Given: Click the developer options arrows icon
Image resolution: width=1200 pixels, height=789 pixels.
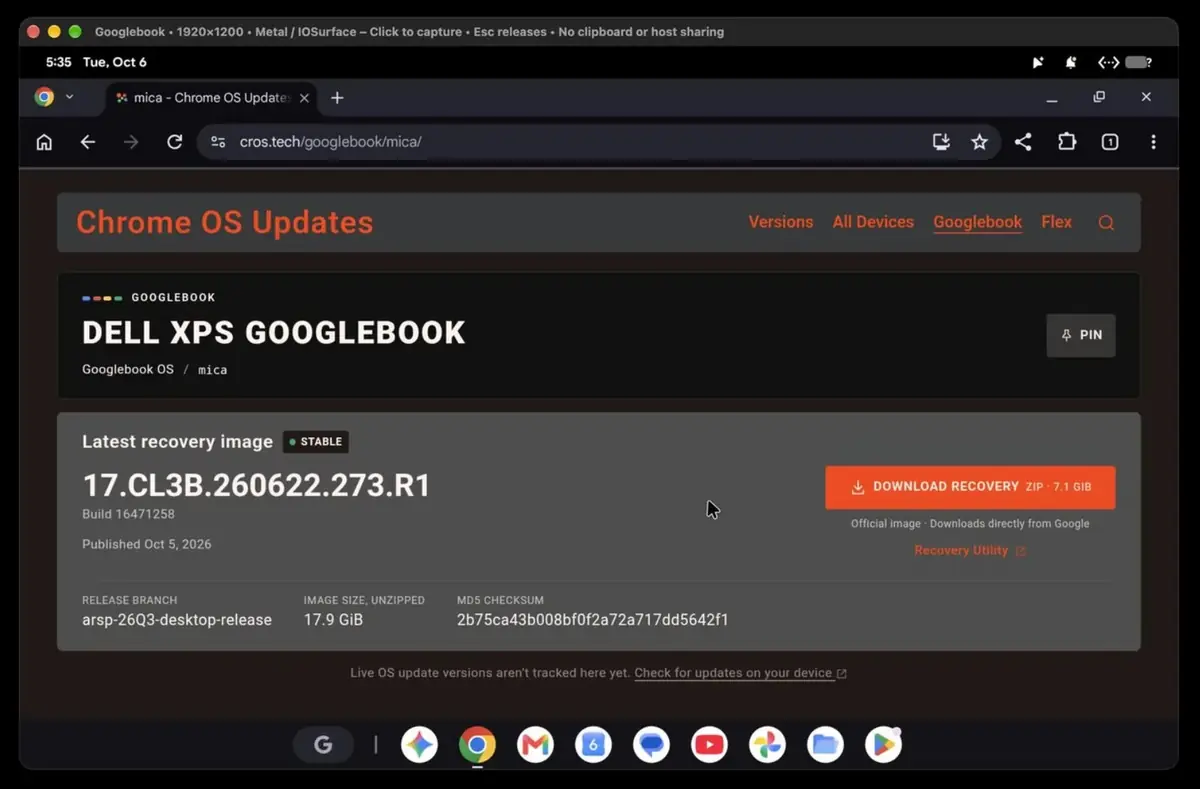Looking at the screenshot, I should 1108,62.
